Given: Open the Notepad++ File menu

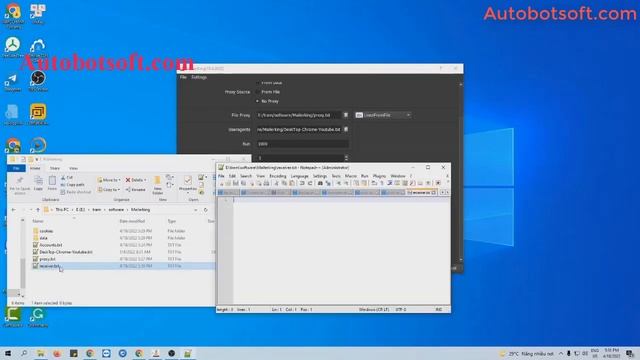Looking at the screenshot, I should 221,176.
